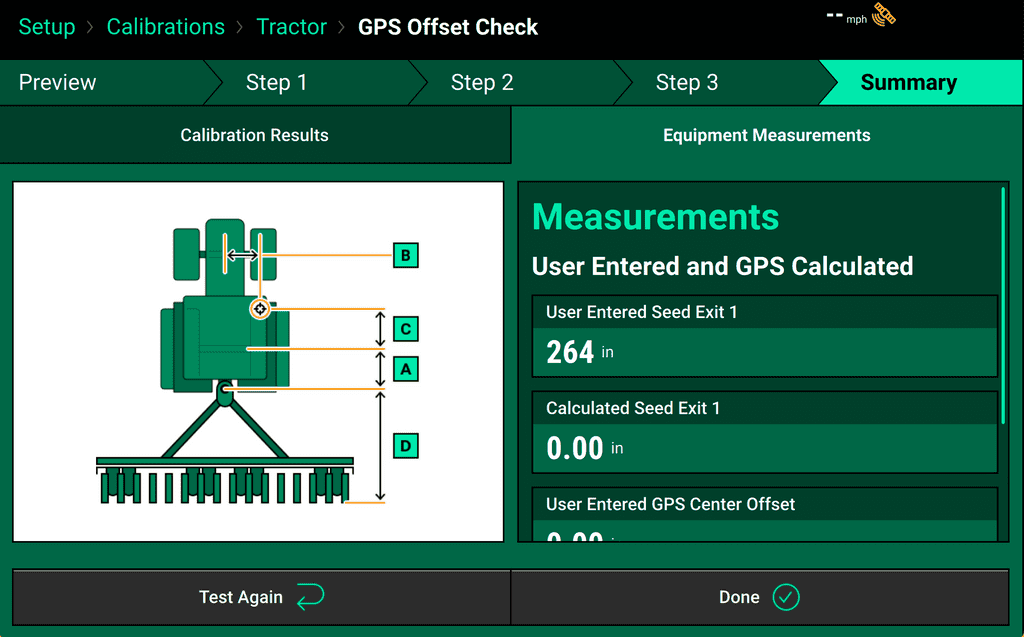
Task: Navigate to Setup in the breadcrumb
Action: click(47, 27)
